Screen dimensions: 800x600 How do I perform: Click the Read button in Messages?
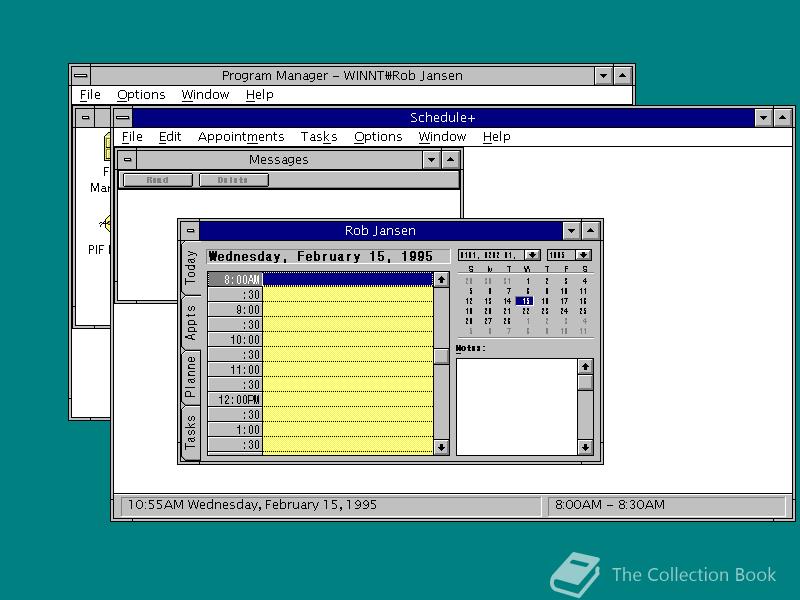click(158, 180)
